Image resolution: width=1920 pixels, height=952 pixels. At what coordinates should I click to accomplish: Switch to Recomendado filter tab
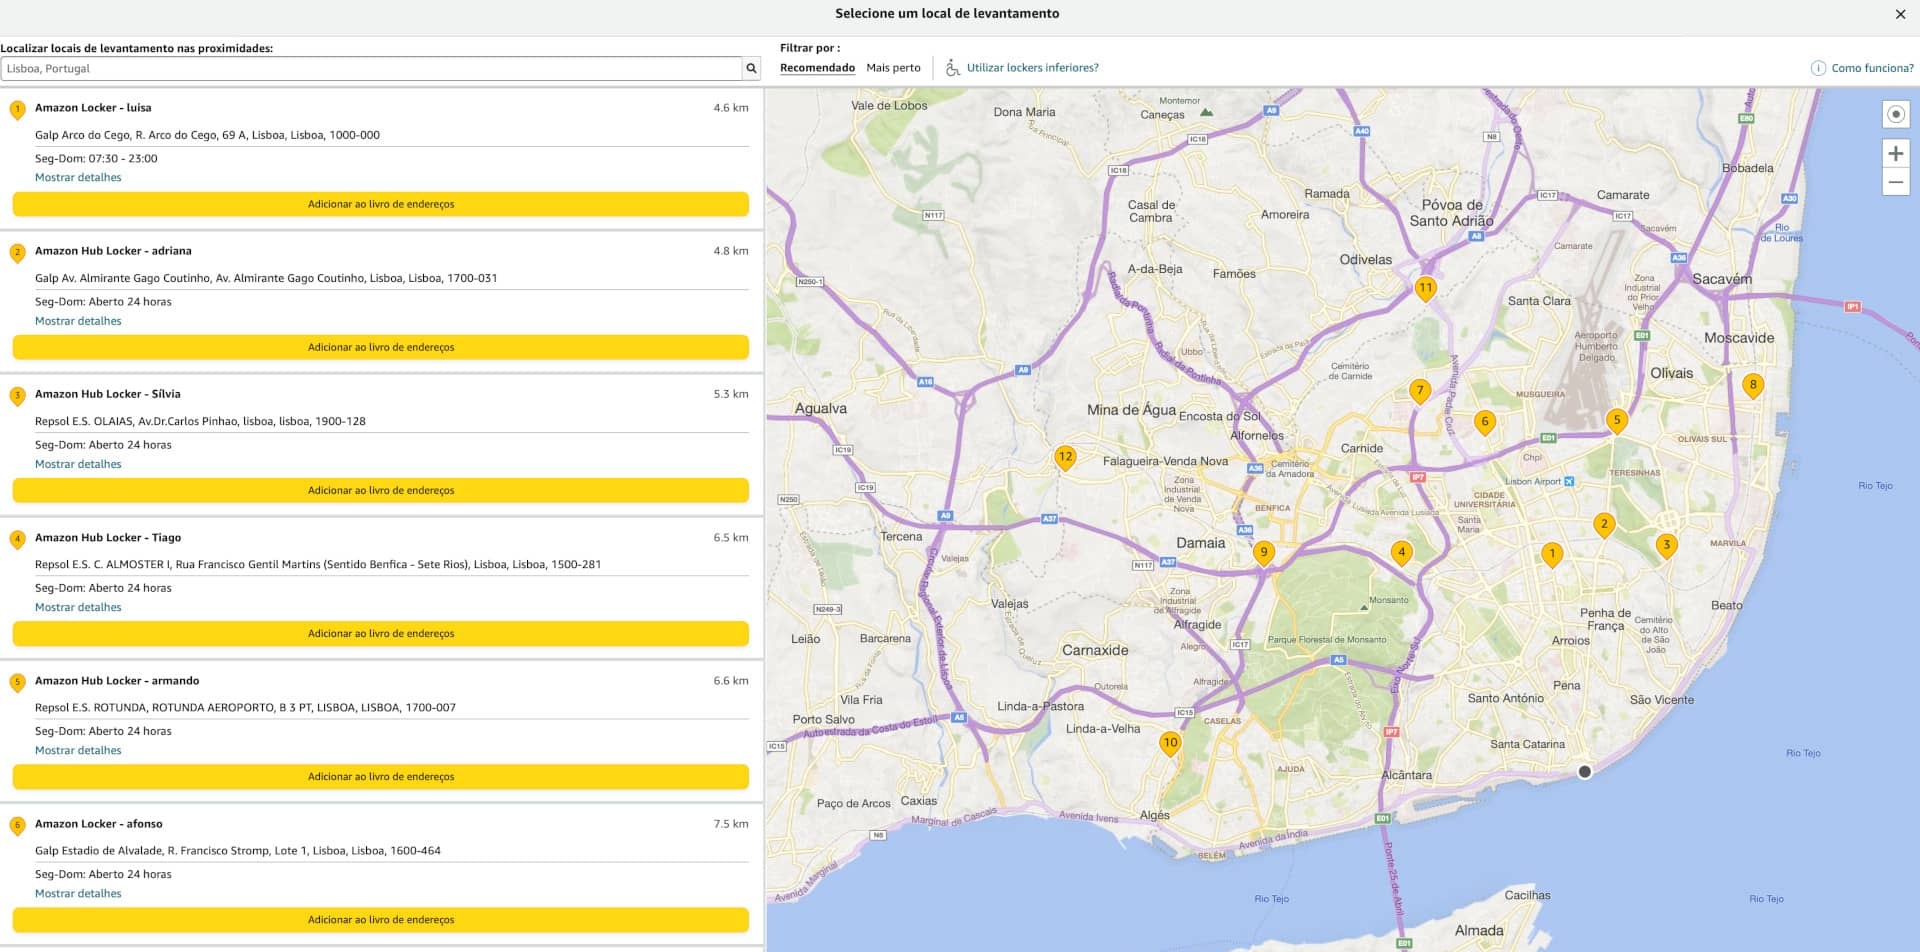(x=817, y=68)
